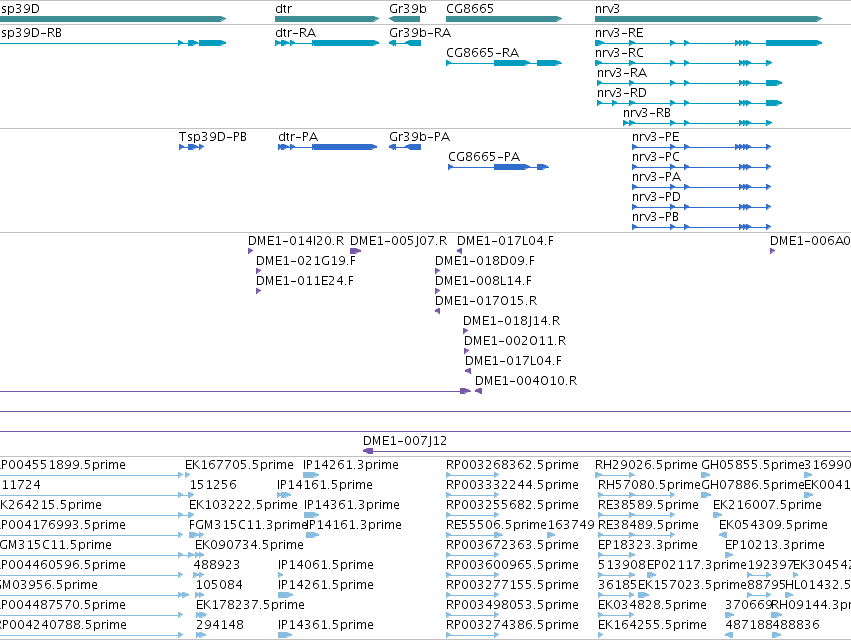Click the RH29026.5prime EST label
Viewport: 851px width, 640px height.
646,465
